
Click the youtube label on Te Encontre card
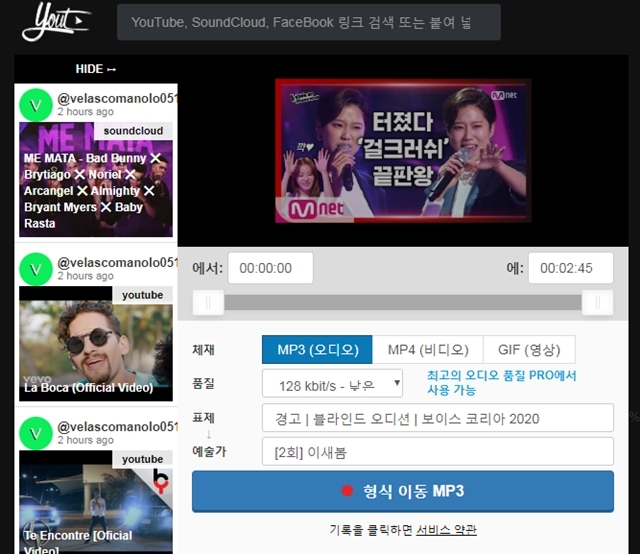(x=142, y=459)
